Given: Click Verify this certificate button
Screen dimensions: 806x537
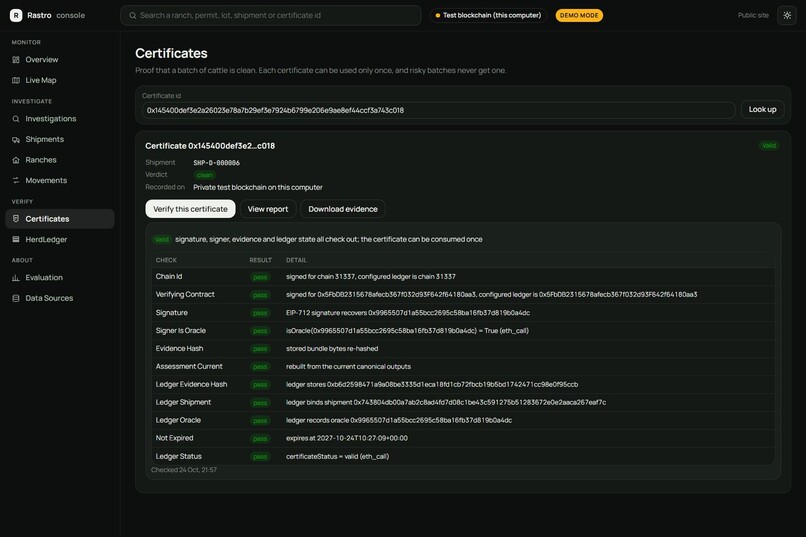Looking at the screenshot, I should click(x=190, y=209).
